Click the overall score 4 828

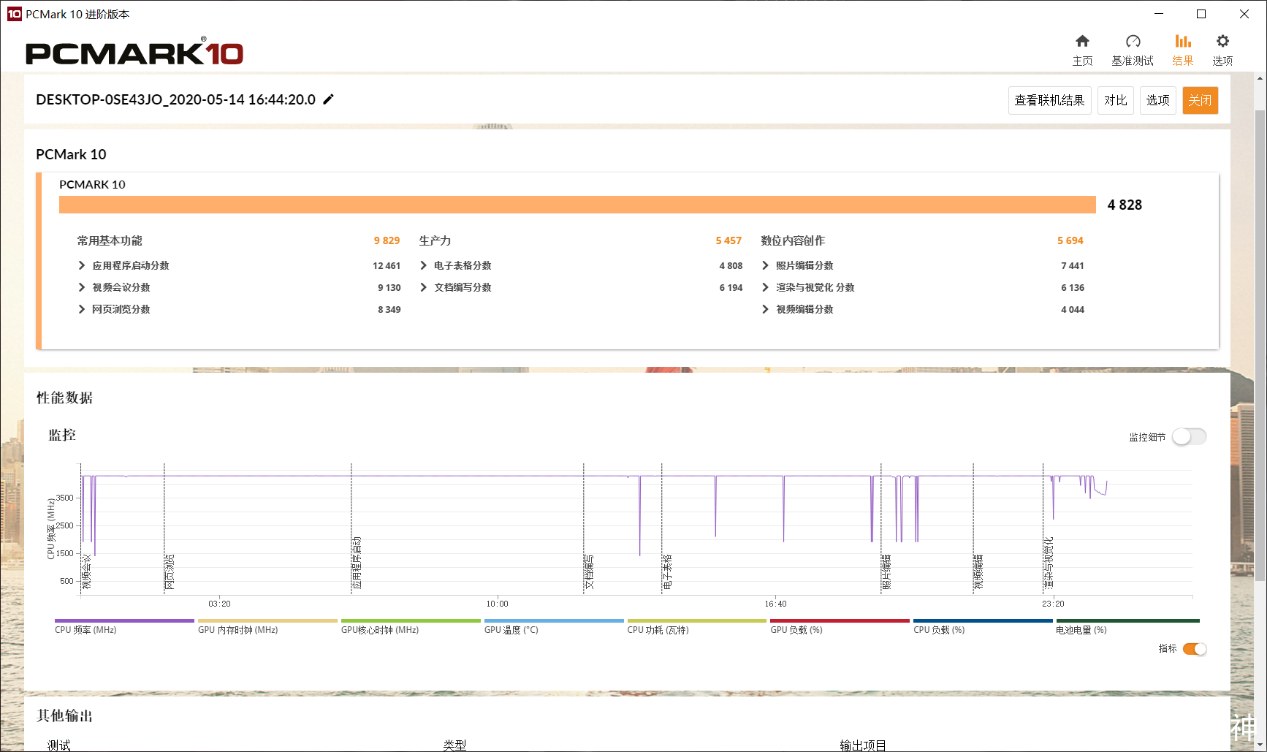click(x=1124, y=205)
